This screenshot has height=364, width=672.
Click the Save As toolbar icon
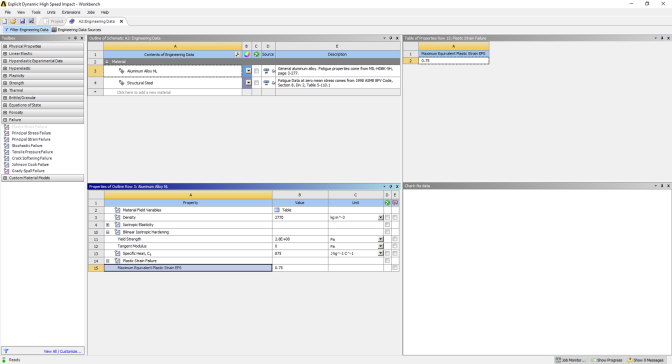click(x=31, y=21)
